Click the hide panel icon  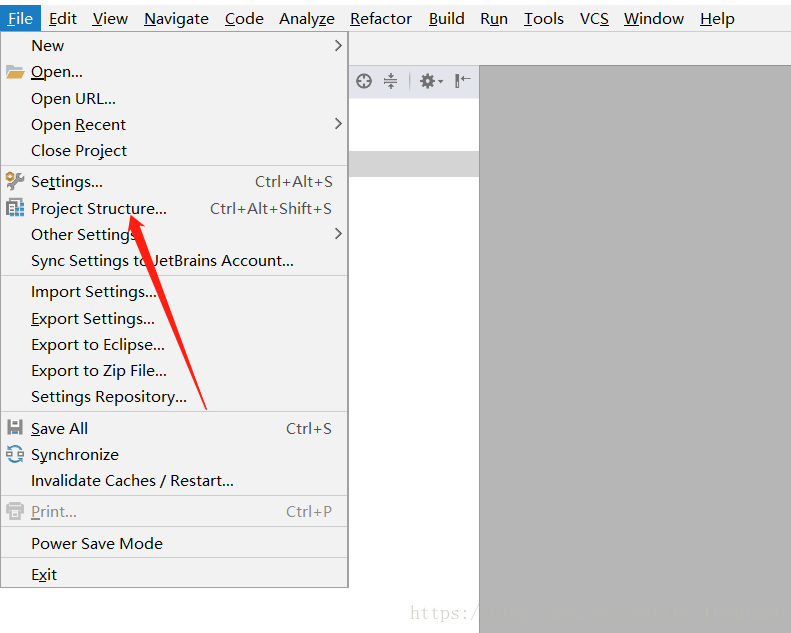[x=463, y=81]
